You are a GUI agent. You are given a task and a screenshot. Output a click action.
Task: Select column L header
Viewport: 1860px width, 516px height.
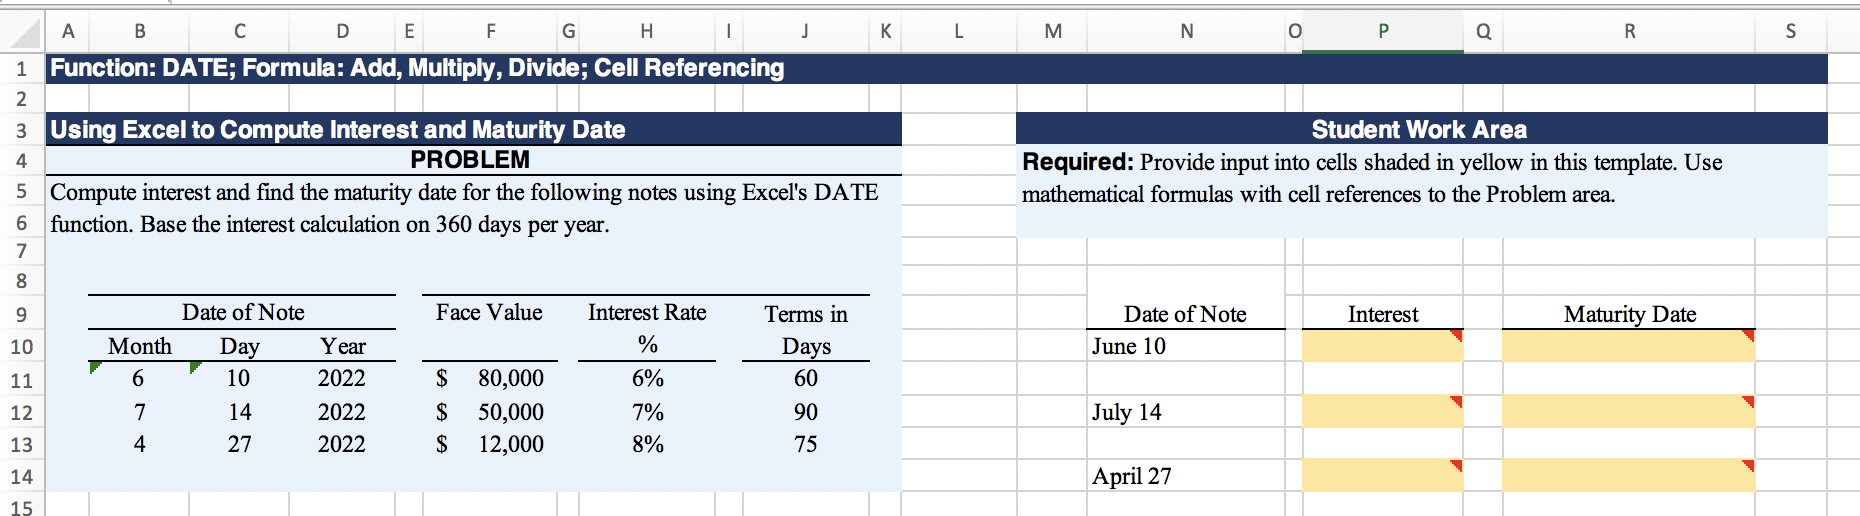pos(958,31)
